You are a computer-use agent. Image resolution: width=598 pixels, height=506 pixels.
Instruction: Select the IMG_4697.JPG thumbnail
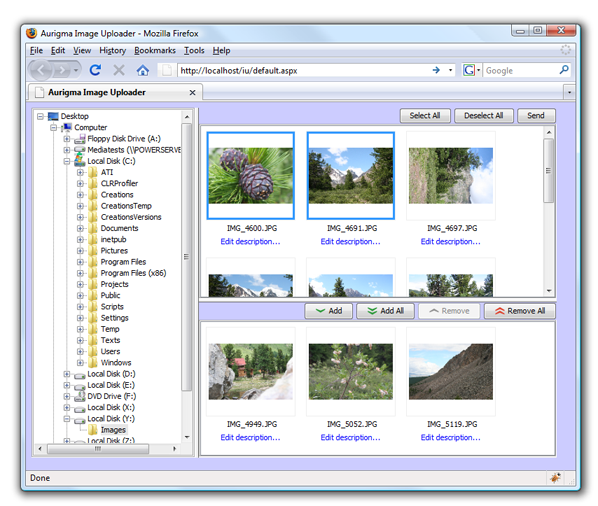[x=451, y=175]
